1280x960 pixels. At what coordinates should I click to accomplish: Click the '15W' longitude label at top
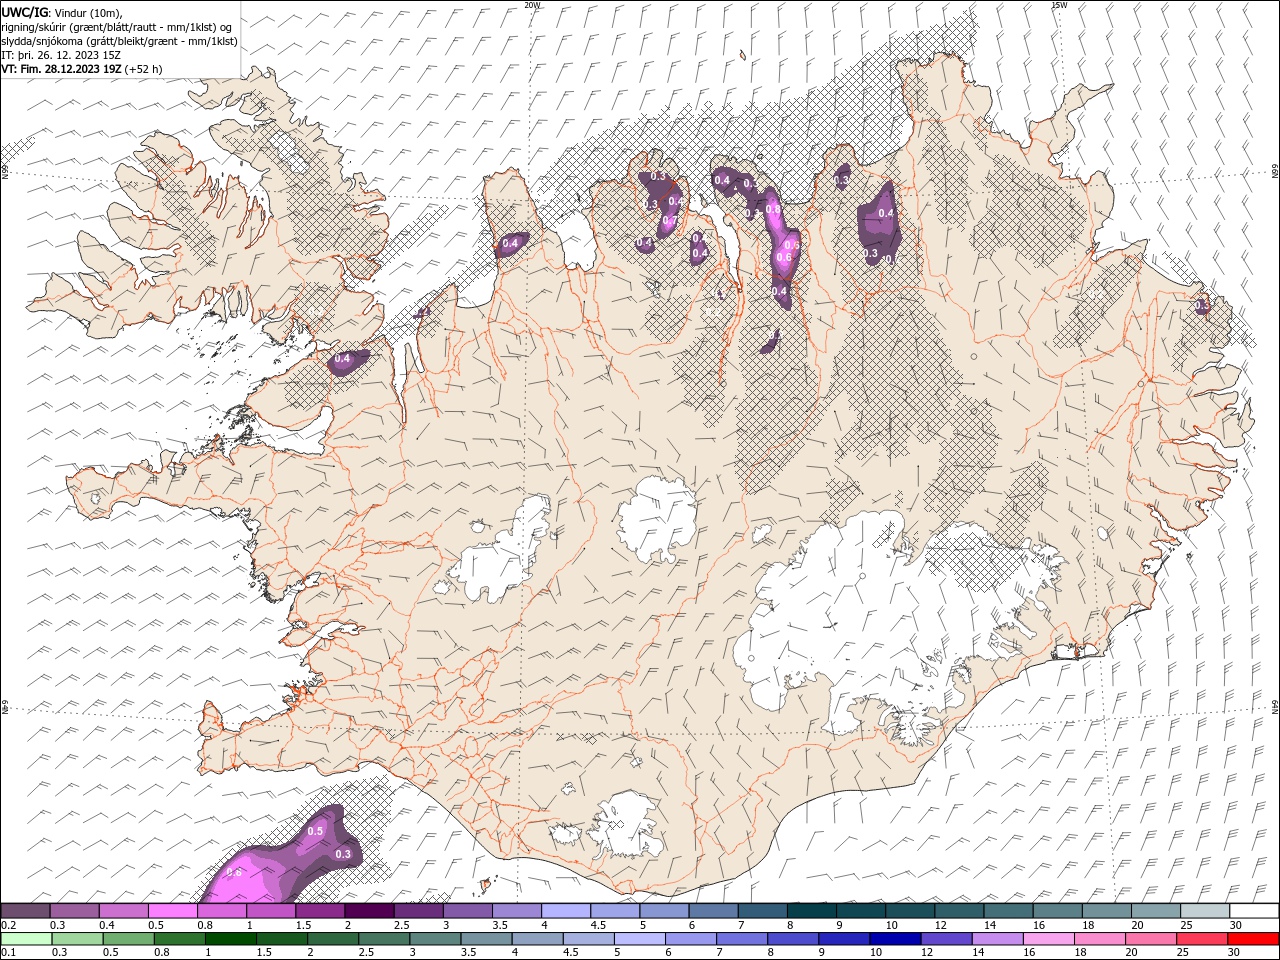coord(1059,5)
